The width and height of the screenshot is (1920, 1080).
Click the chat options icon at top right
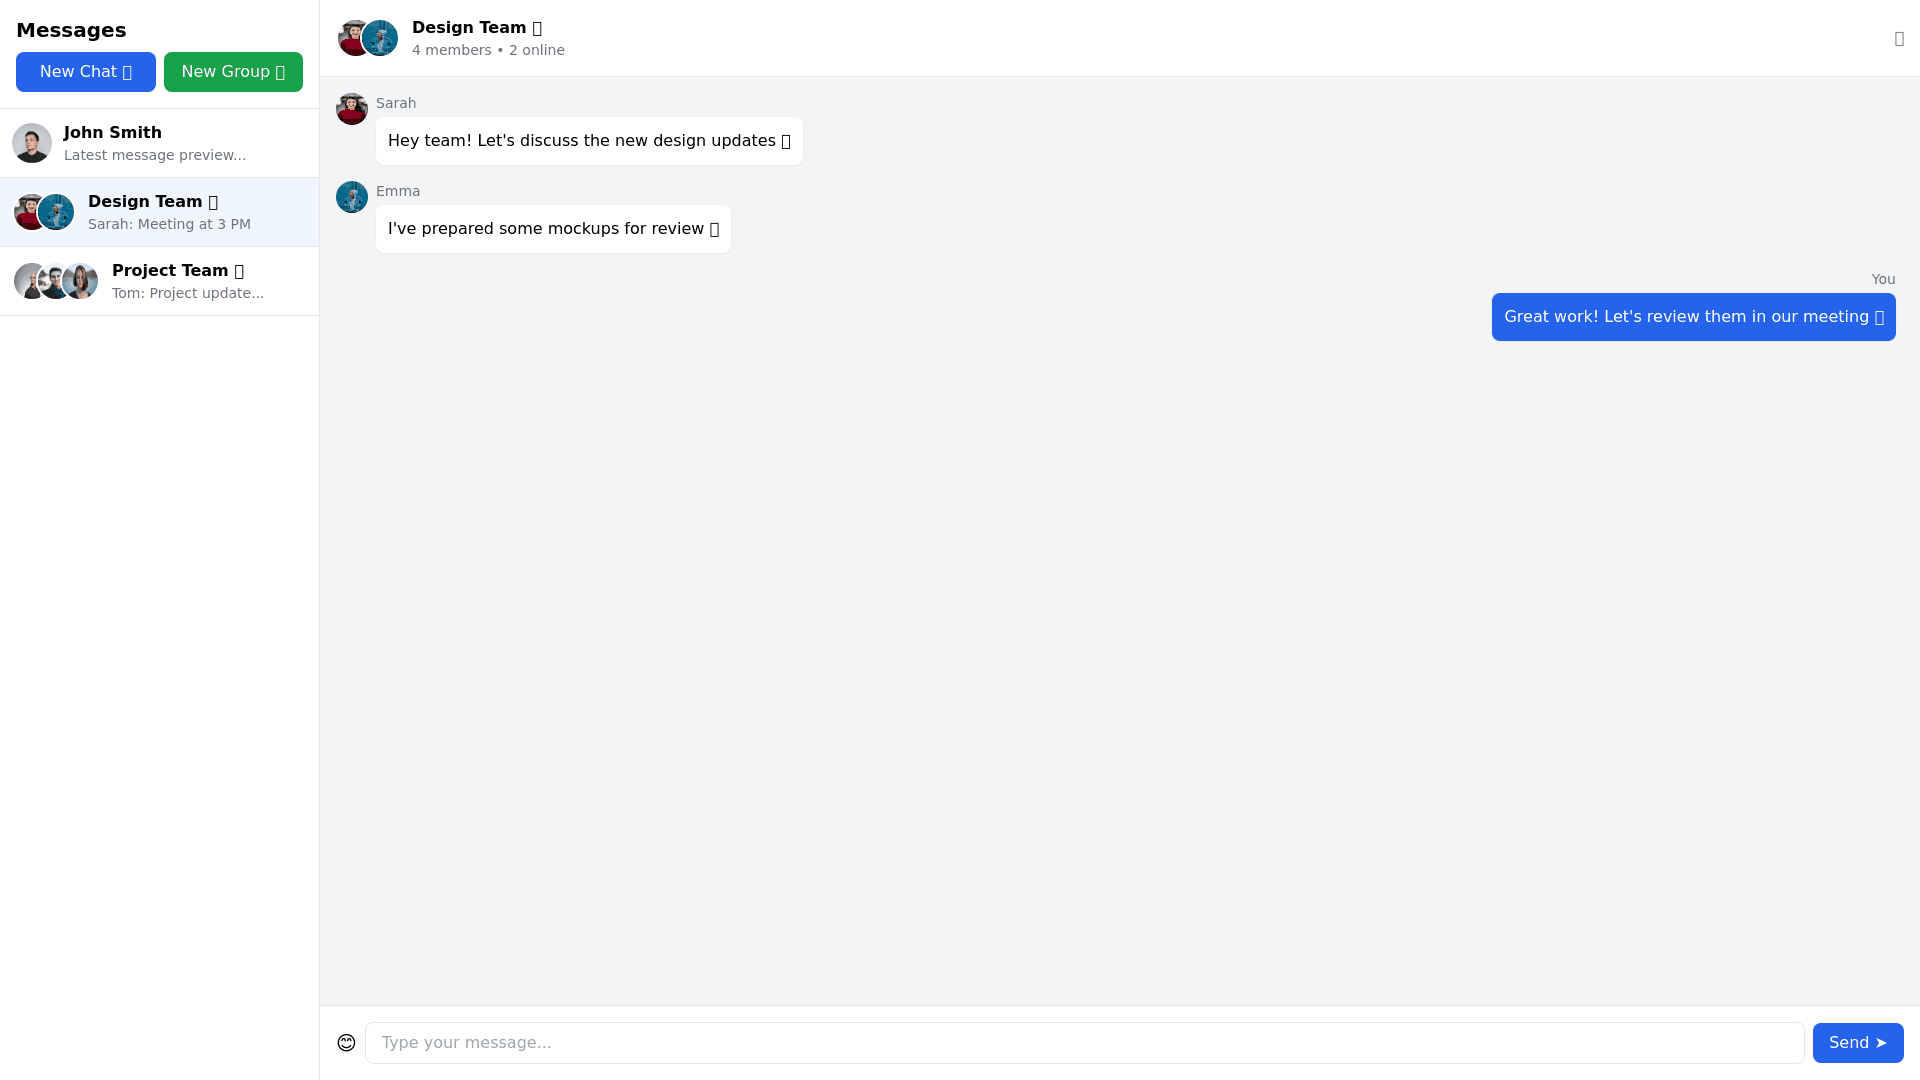pyautogui.click(x=1899, y=38)
